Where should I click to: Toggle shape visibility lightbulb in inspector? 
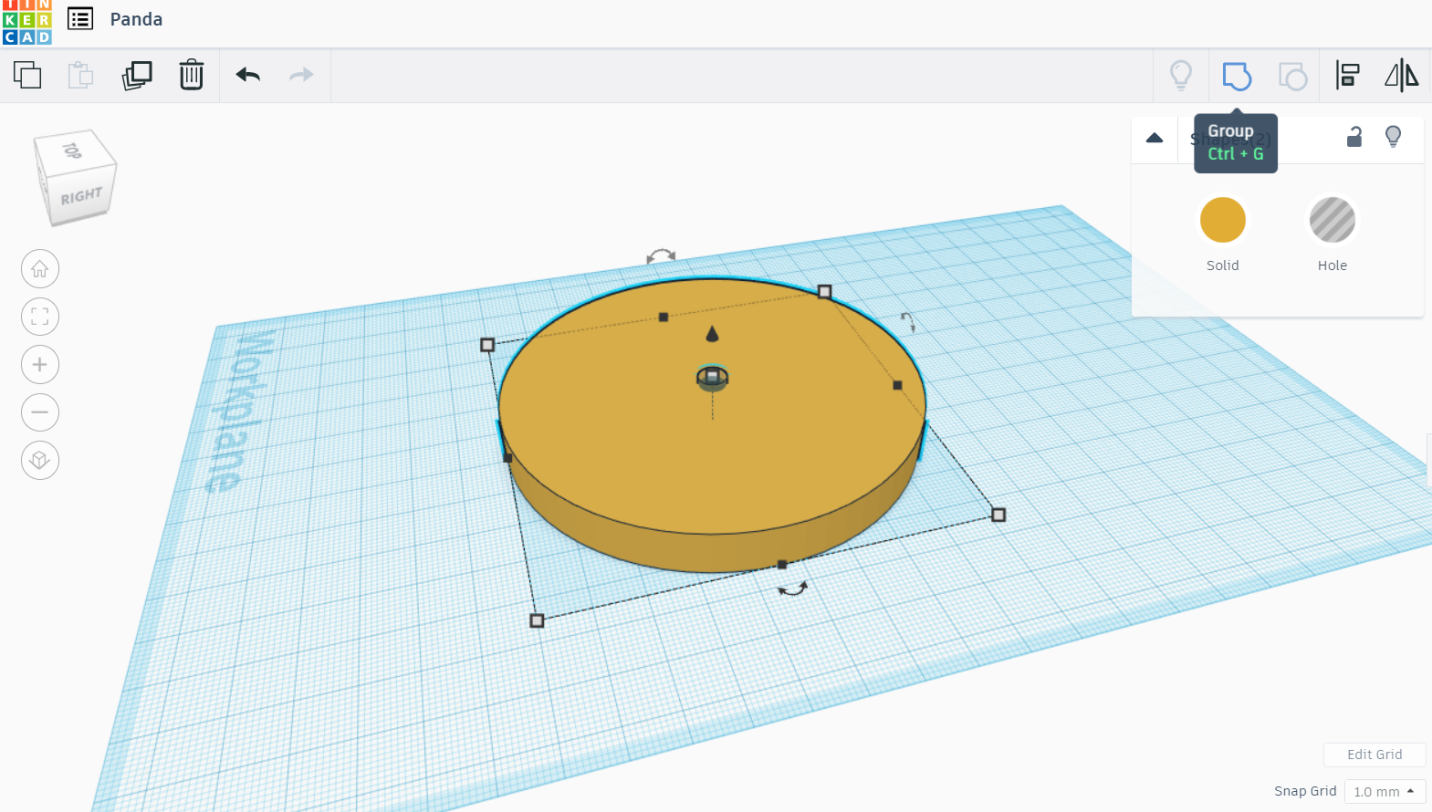tap(1393, 137)
